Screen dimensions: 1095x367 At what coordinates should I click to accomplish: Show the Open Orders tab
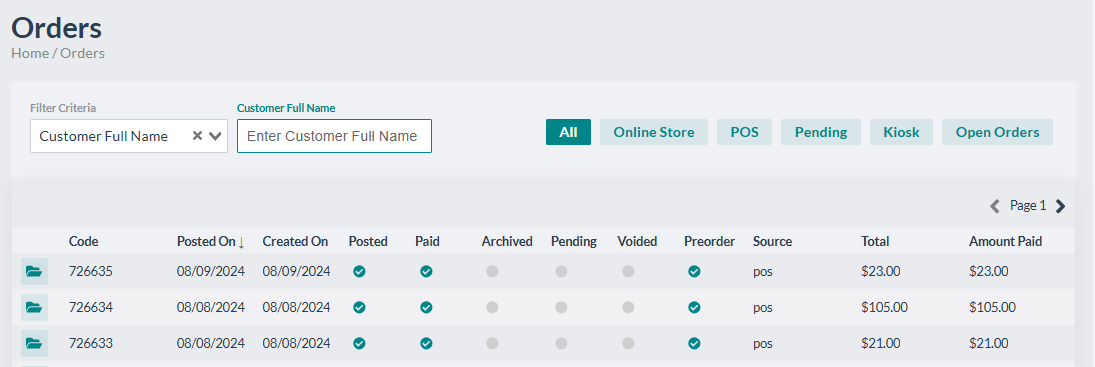[997, 132]
